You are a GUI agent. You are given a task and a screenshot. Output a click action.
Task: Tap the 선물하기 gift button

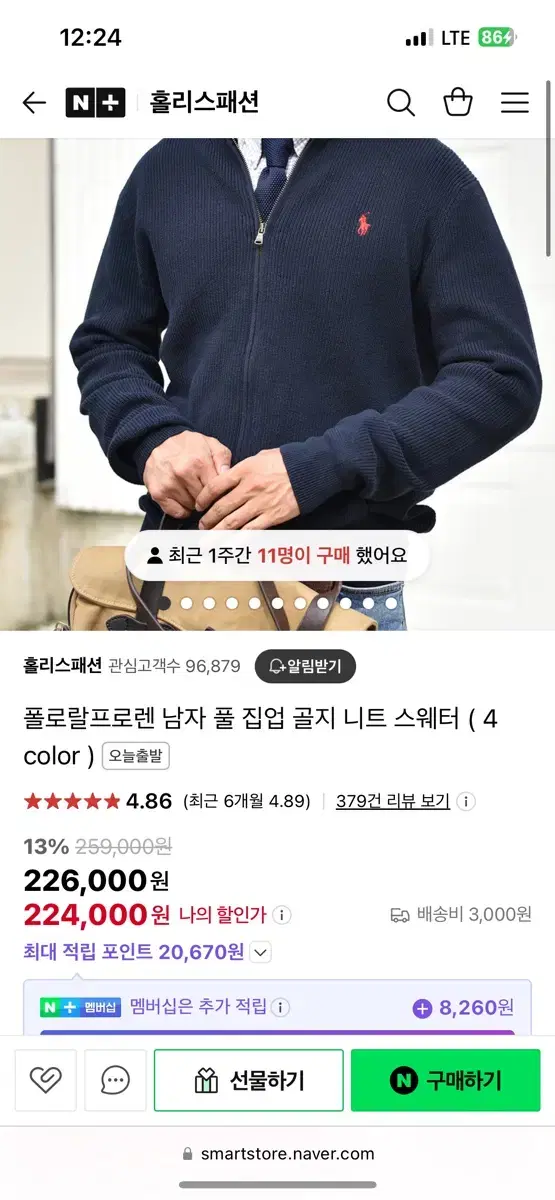248,1080
